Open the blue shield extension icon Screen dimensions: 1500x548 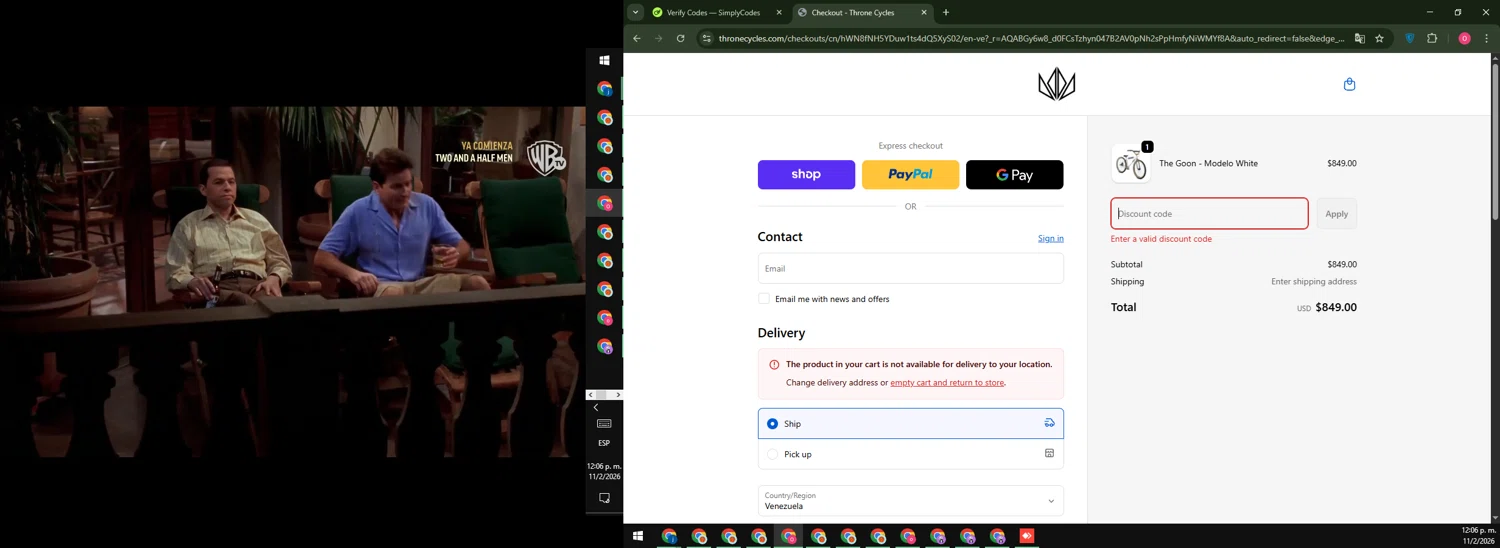click(1410, 38)
